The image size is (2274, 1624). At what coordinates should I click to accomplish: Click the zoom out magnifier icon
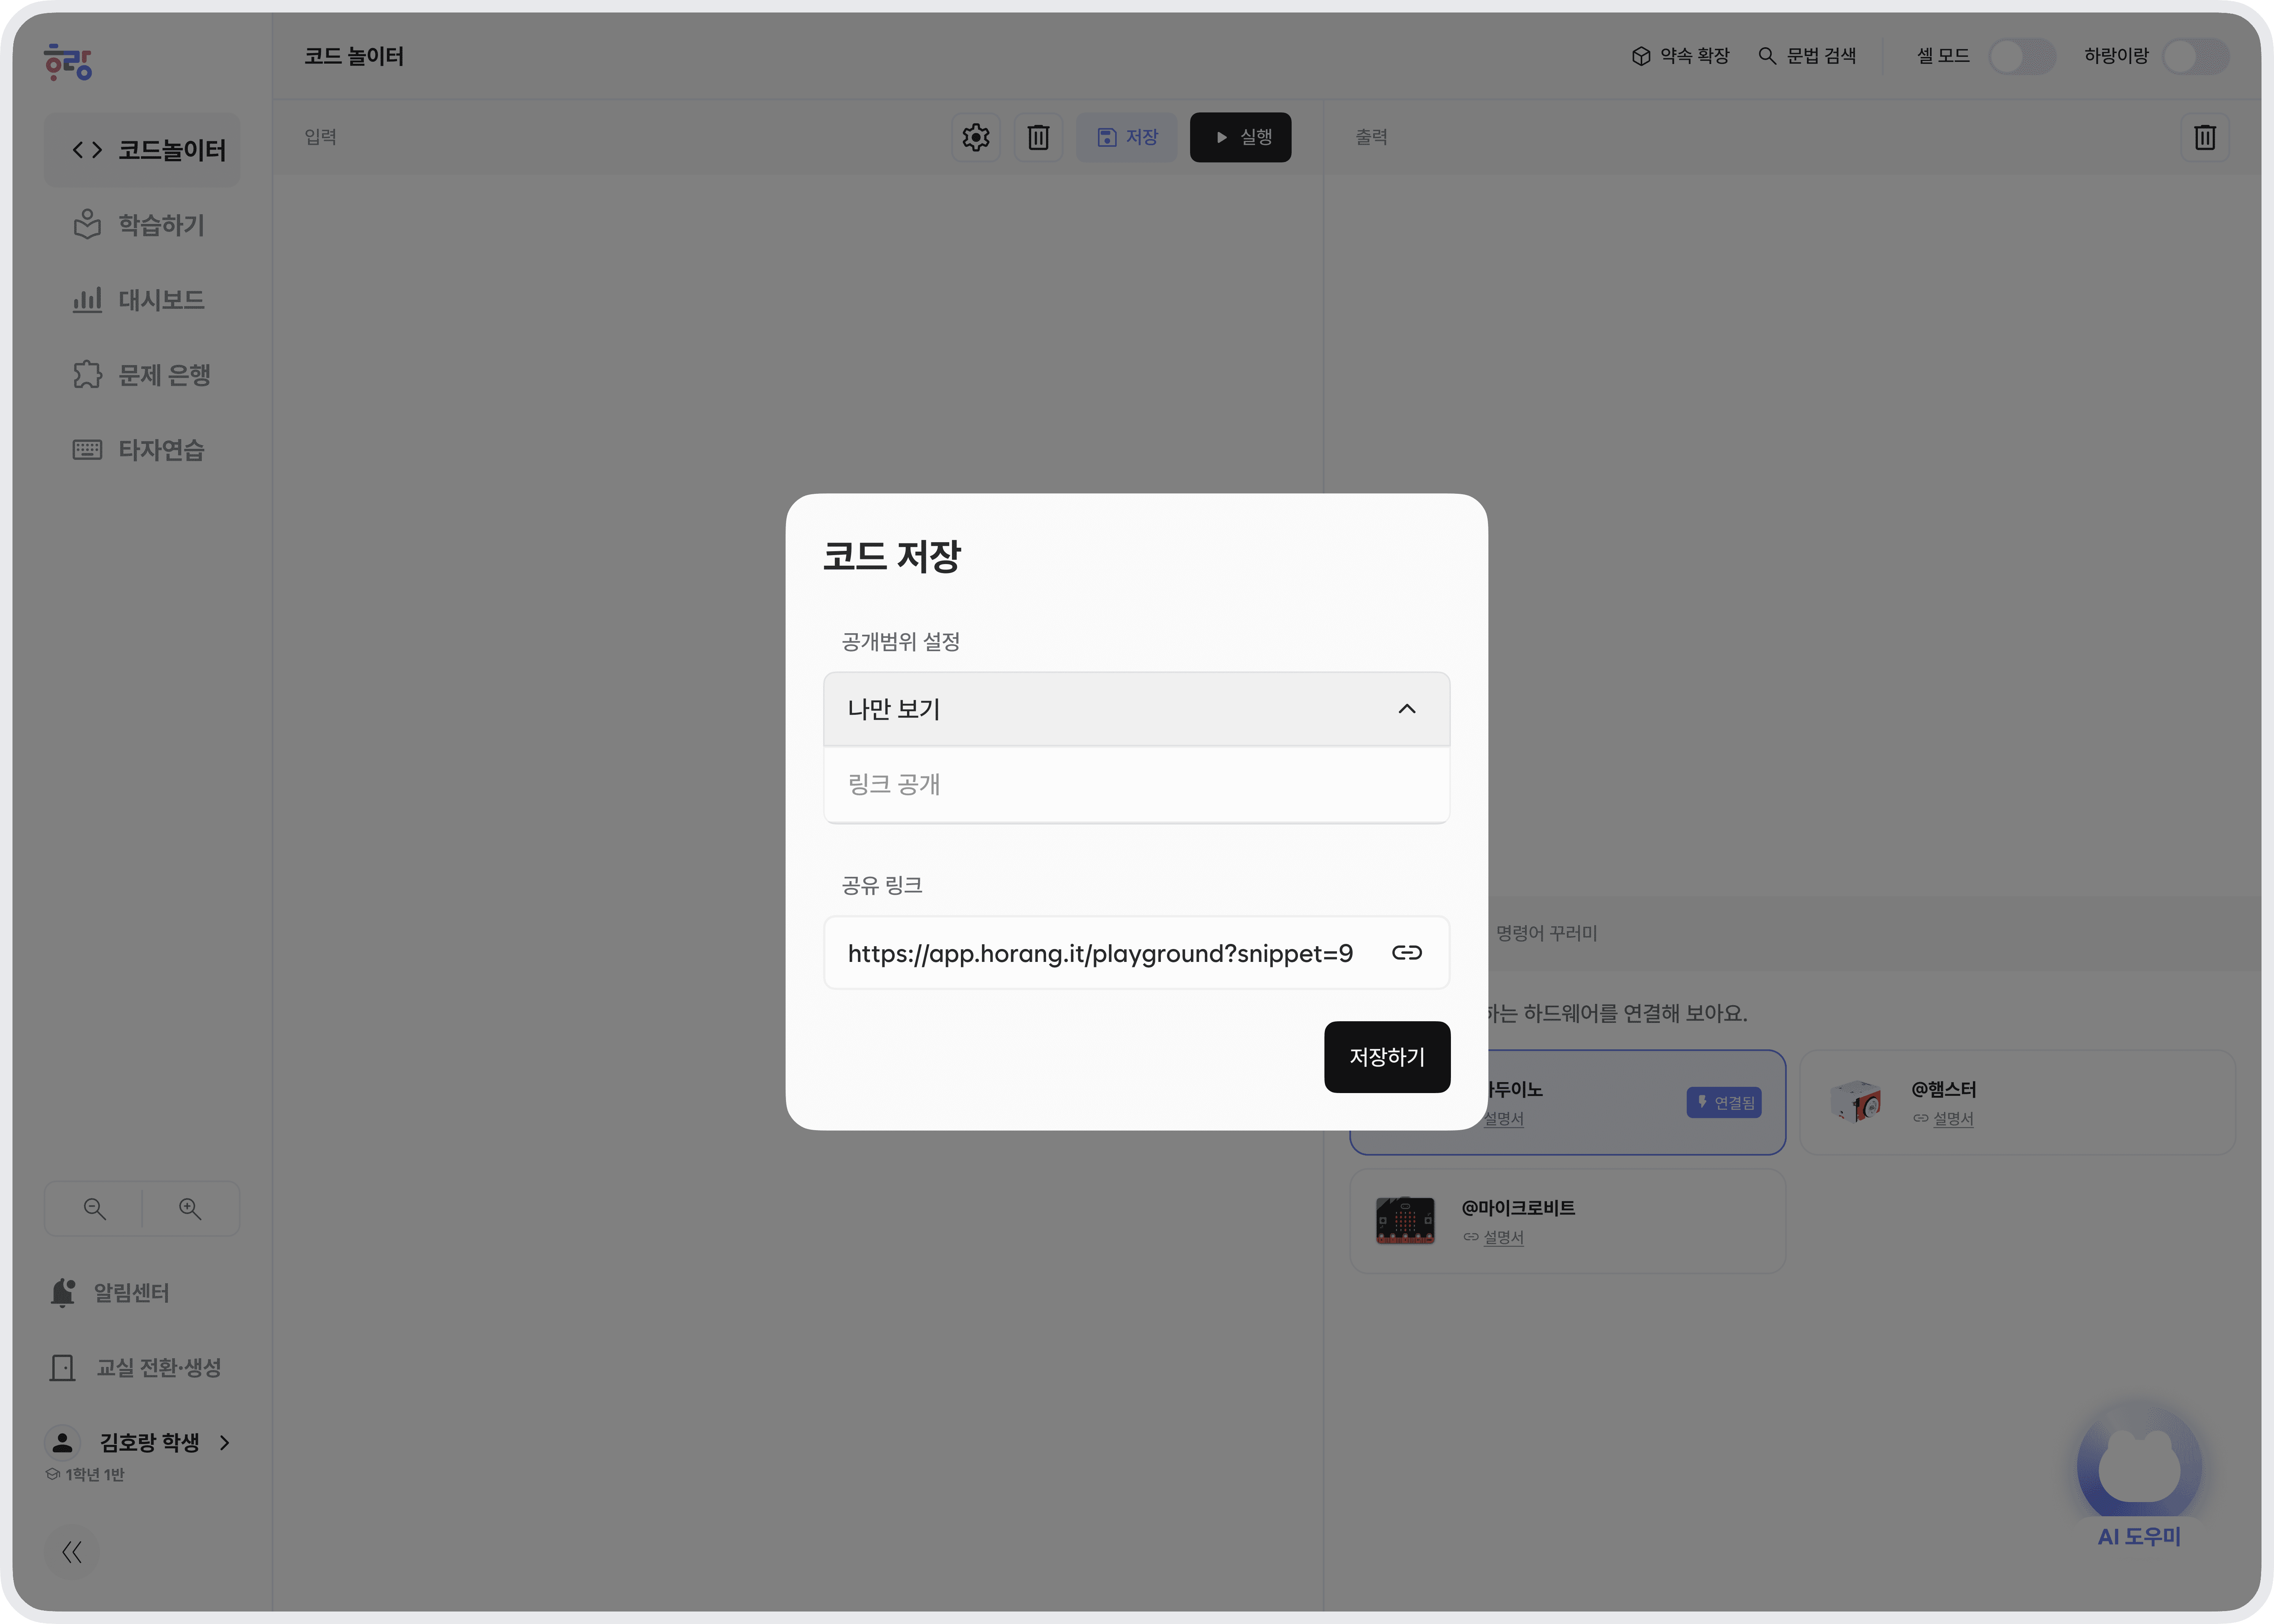tap(95, 1209)
